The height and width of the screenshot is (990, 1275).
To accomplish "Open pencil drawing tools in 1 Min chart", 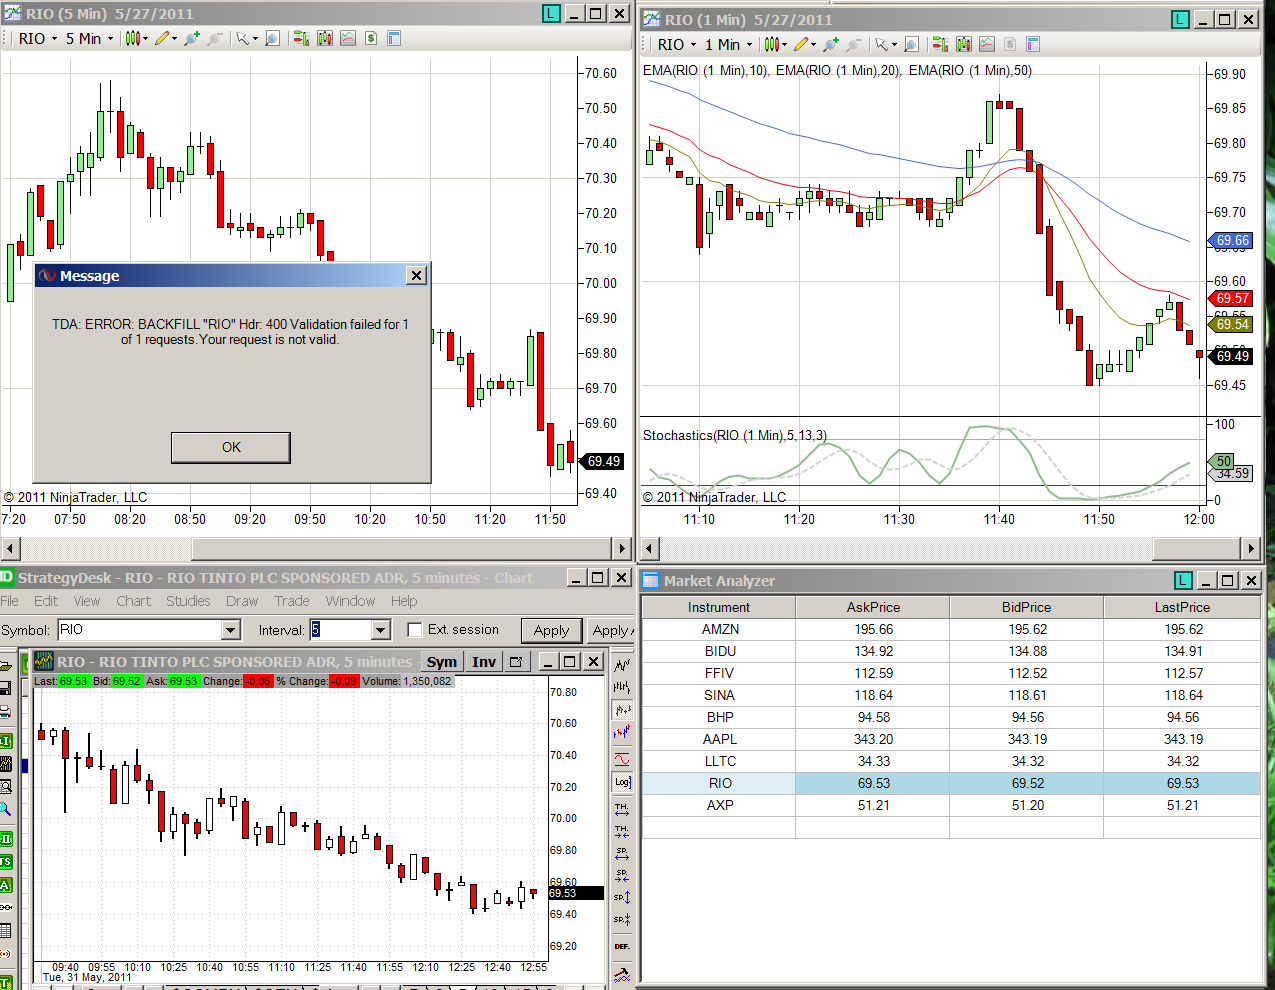I will click(805, 44).
